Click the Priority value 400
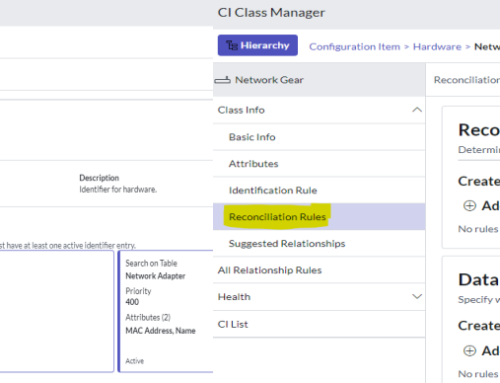Image resolution: width=500 pixels, height=383 pixels. [x=132, y=302]
